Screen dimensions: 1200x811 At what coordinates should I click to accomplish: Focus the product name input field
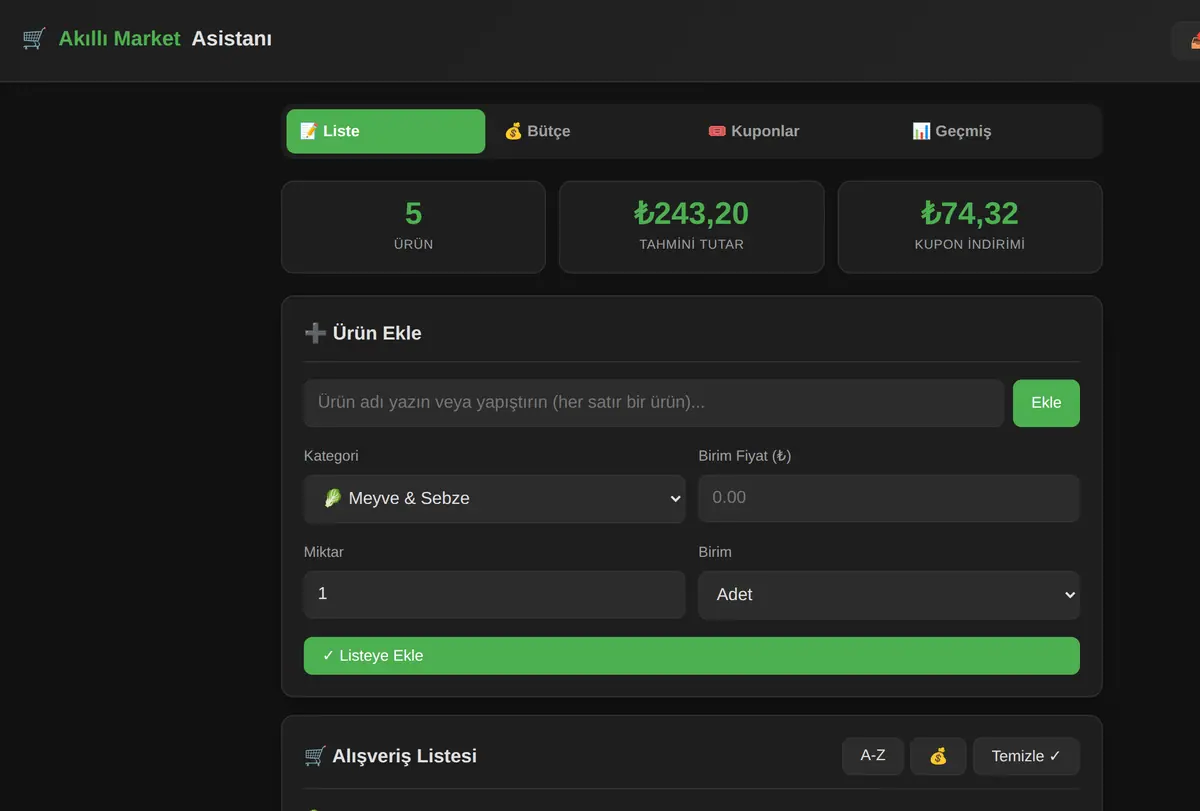[x=654, y=403]
